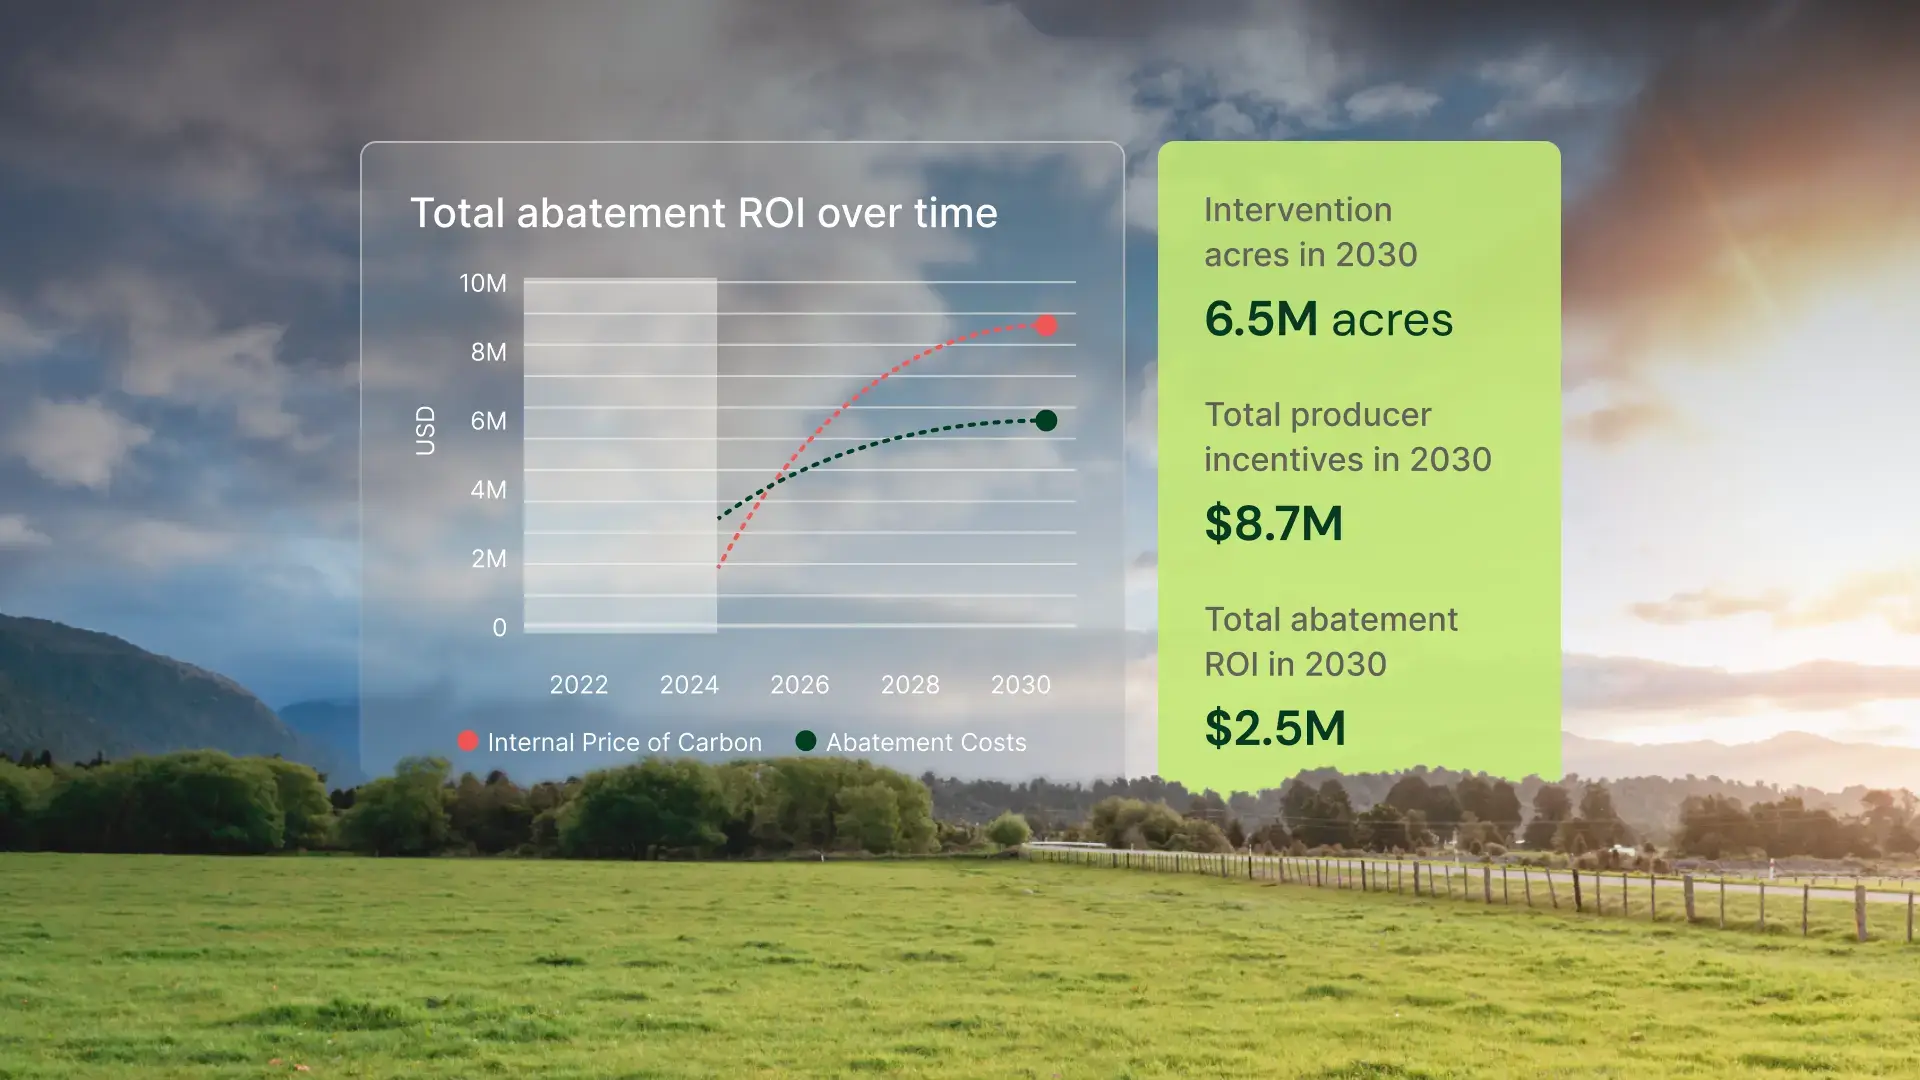Click the 2030 x-axis label
This screenshot has width=1920, height=1080.
click(1020, 685)
